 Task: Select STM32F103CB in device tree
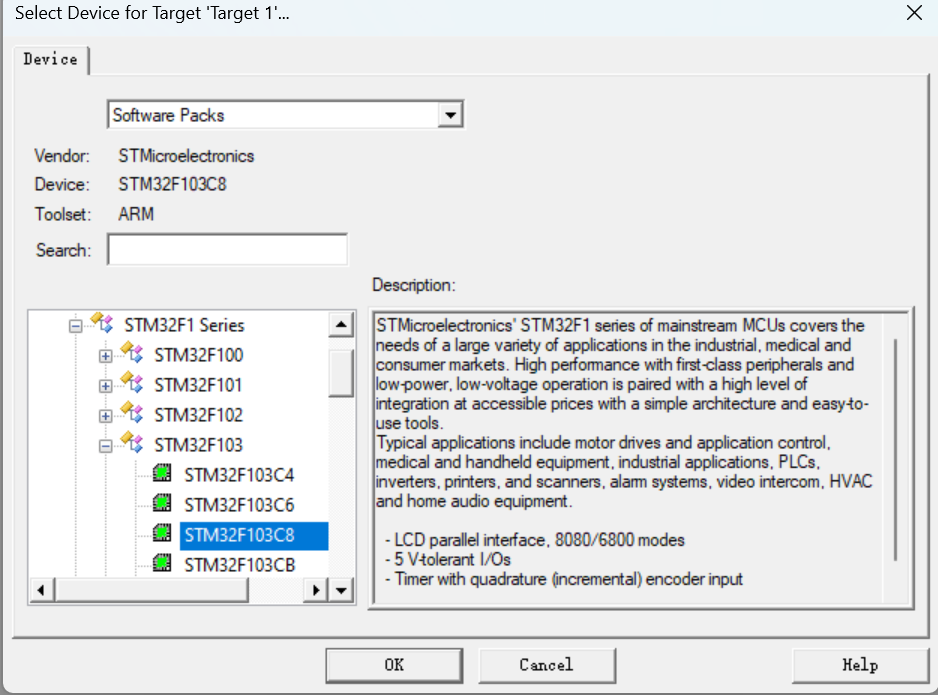coord(239,565)
